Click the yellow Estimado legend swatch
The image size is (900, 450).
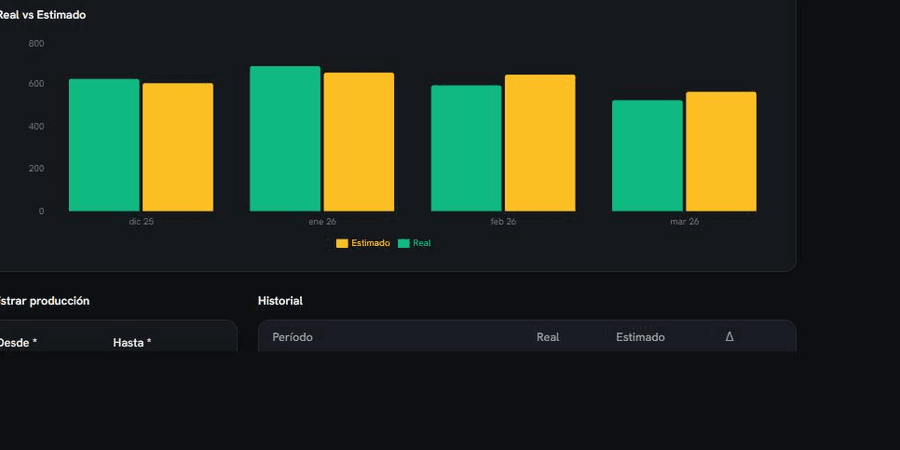click(342, 243)
